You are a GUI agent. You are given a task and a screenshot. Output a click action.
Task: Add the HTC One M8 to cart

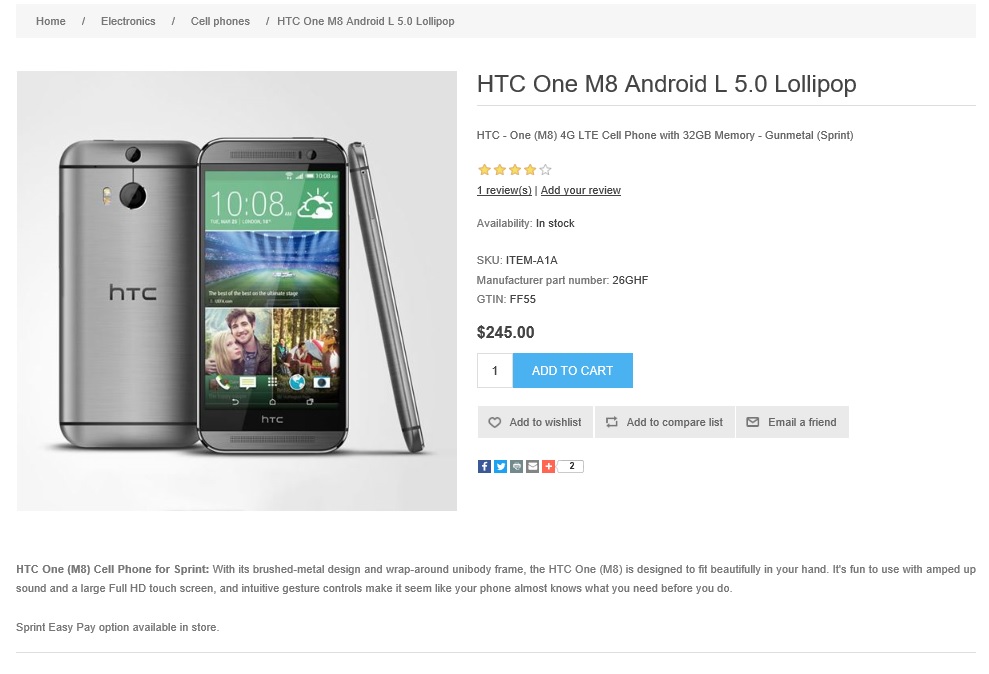coord(573,371)
